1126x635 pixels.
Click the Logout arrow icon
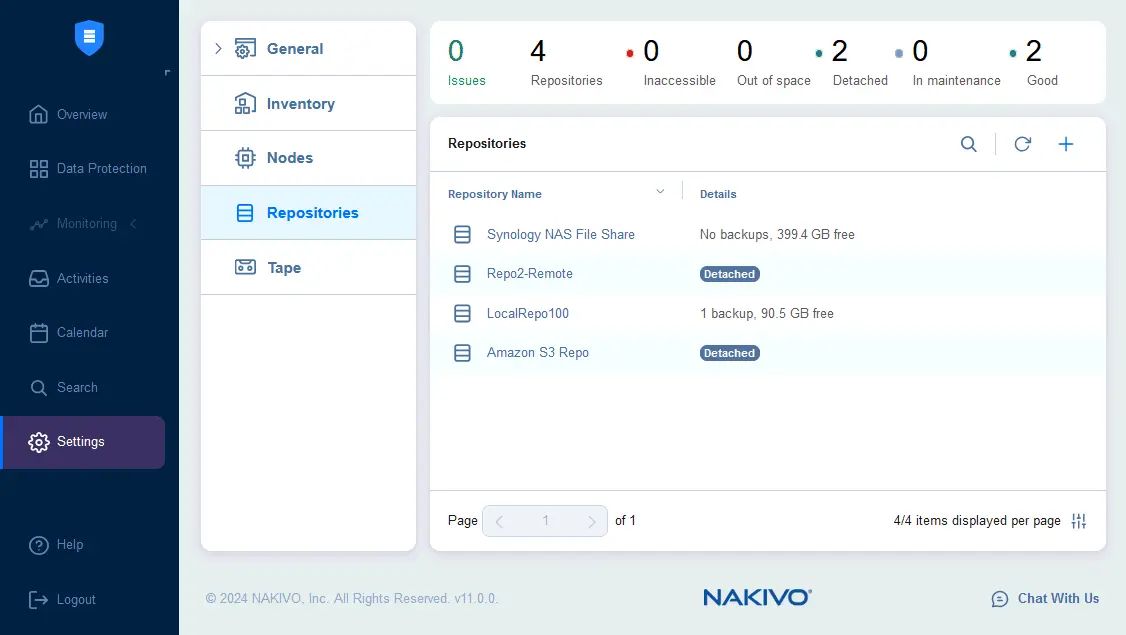click(x=39, y=600)
